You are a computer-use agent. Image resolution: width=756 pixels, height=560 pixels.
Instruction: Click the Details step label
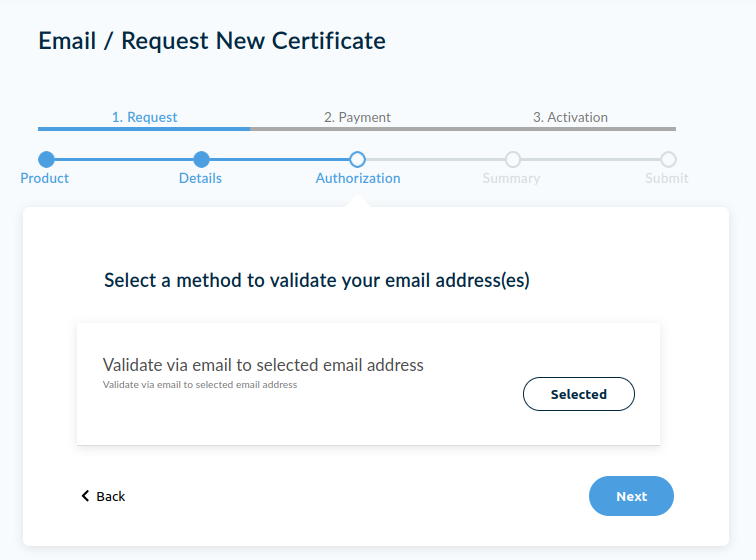click(200, 178)
